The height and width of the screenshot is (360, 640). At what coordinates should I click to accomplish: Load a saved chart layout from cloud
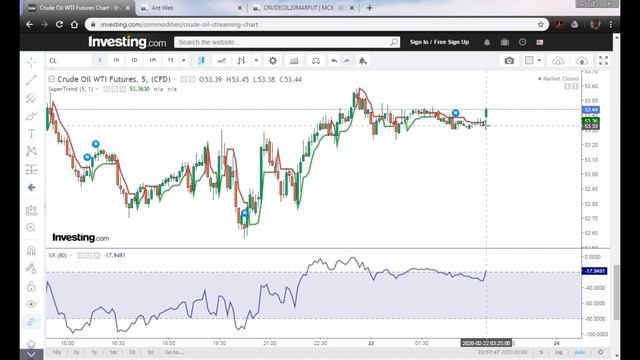[558, 61]
